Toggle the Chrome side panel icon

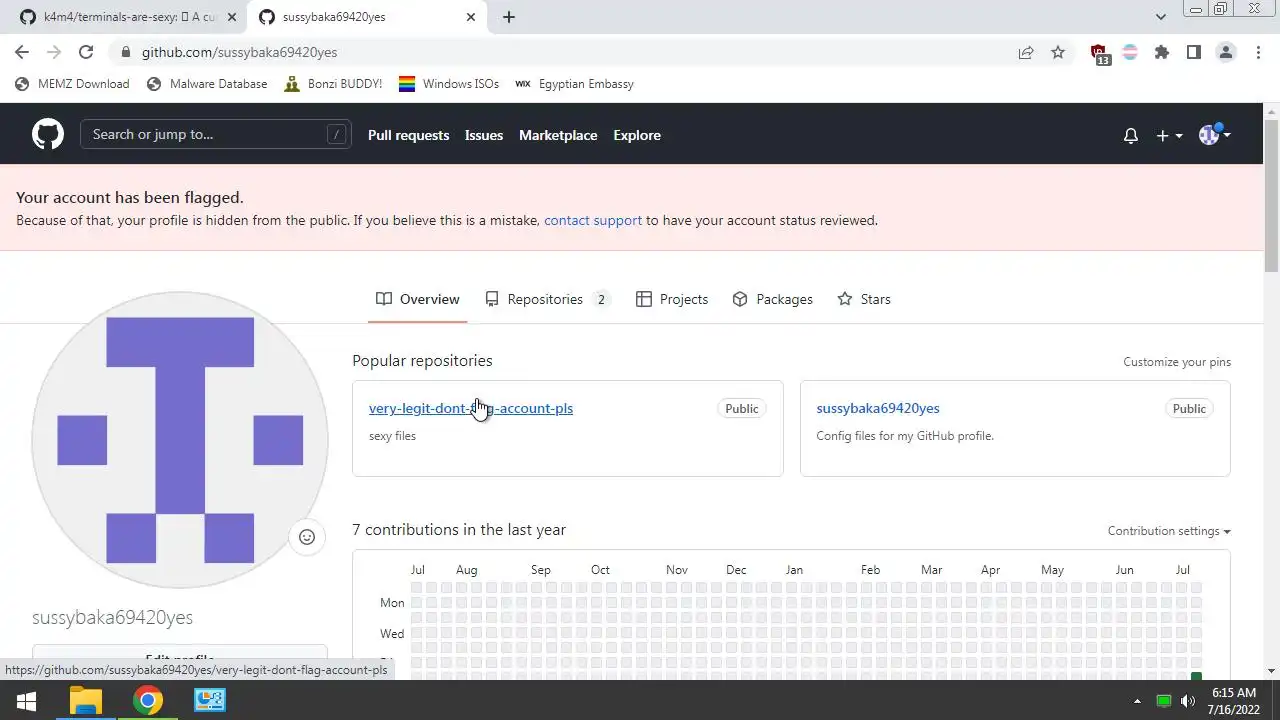click(1194, 53)
